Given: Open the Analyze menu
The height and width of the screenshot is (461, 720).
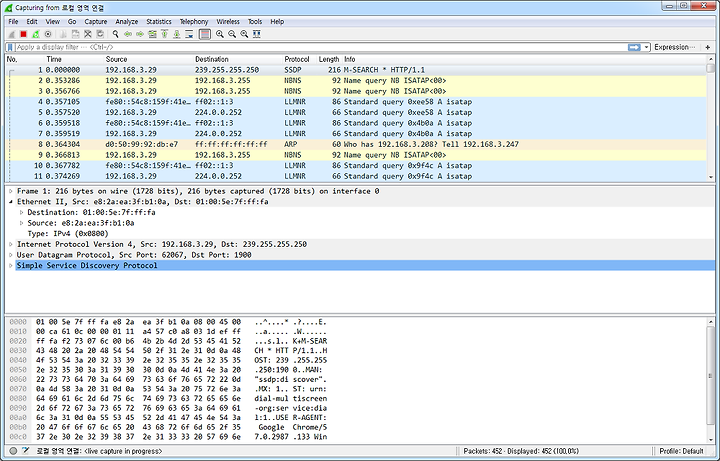Looking at the screenshot, I should (x=127, y=22).
